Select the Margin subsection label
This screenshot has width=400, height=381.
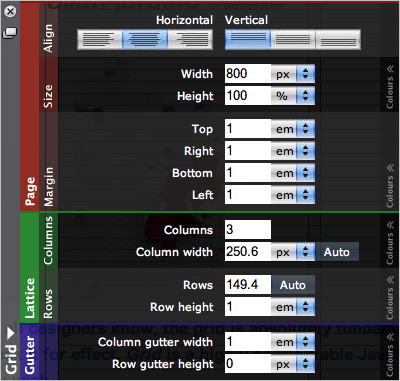(x=49, y=187)
